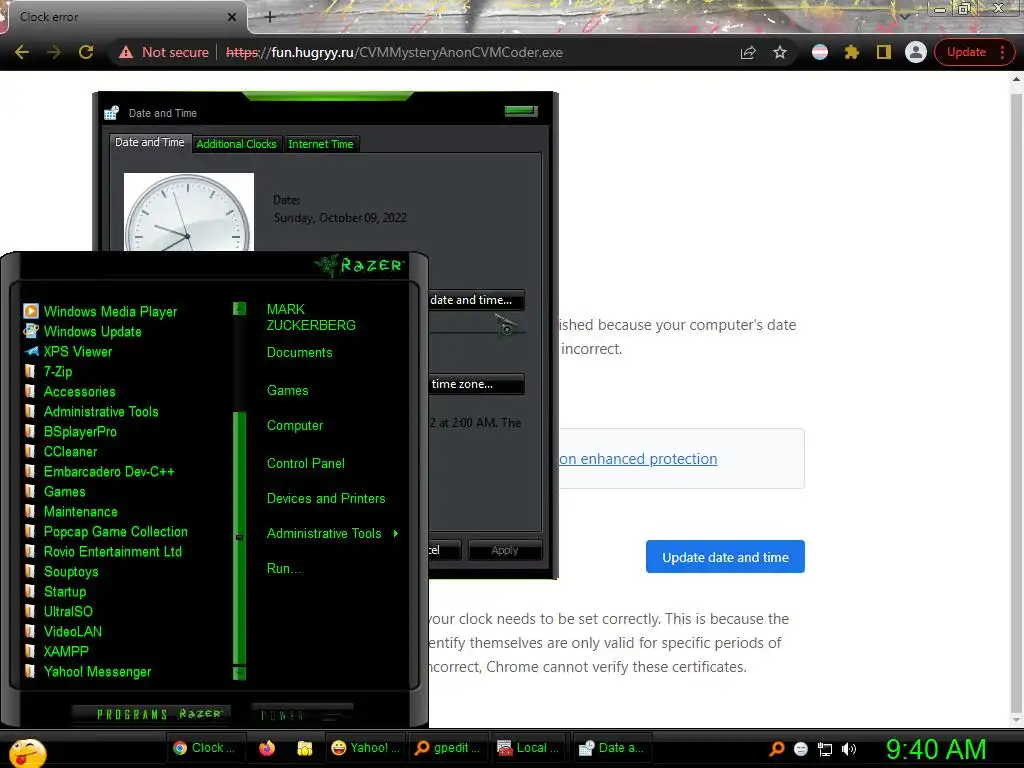Click volume speaker tray icon
The height and width of the screenshot is (768, 1024).
tap(849, 749)
